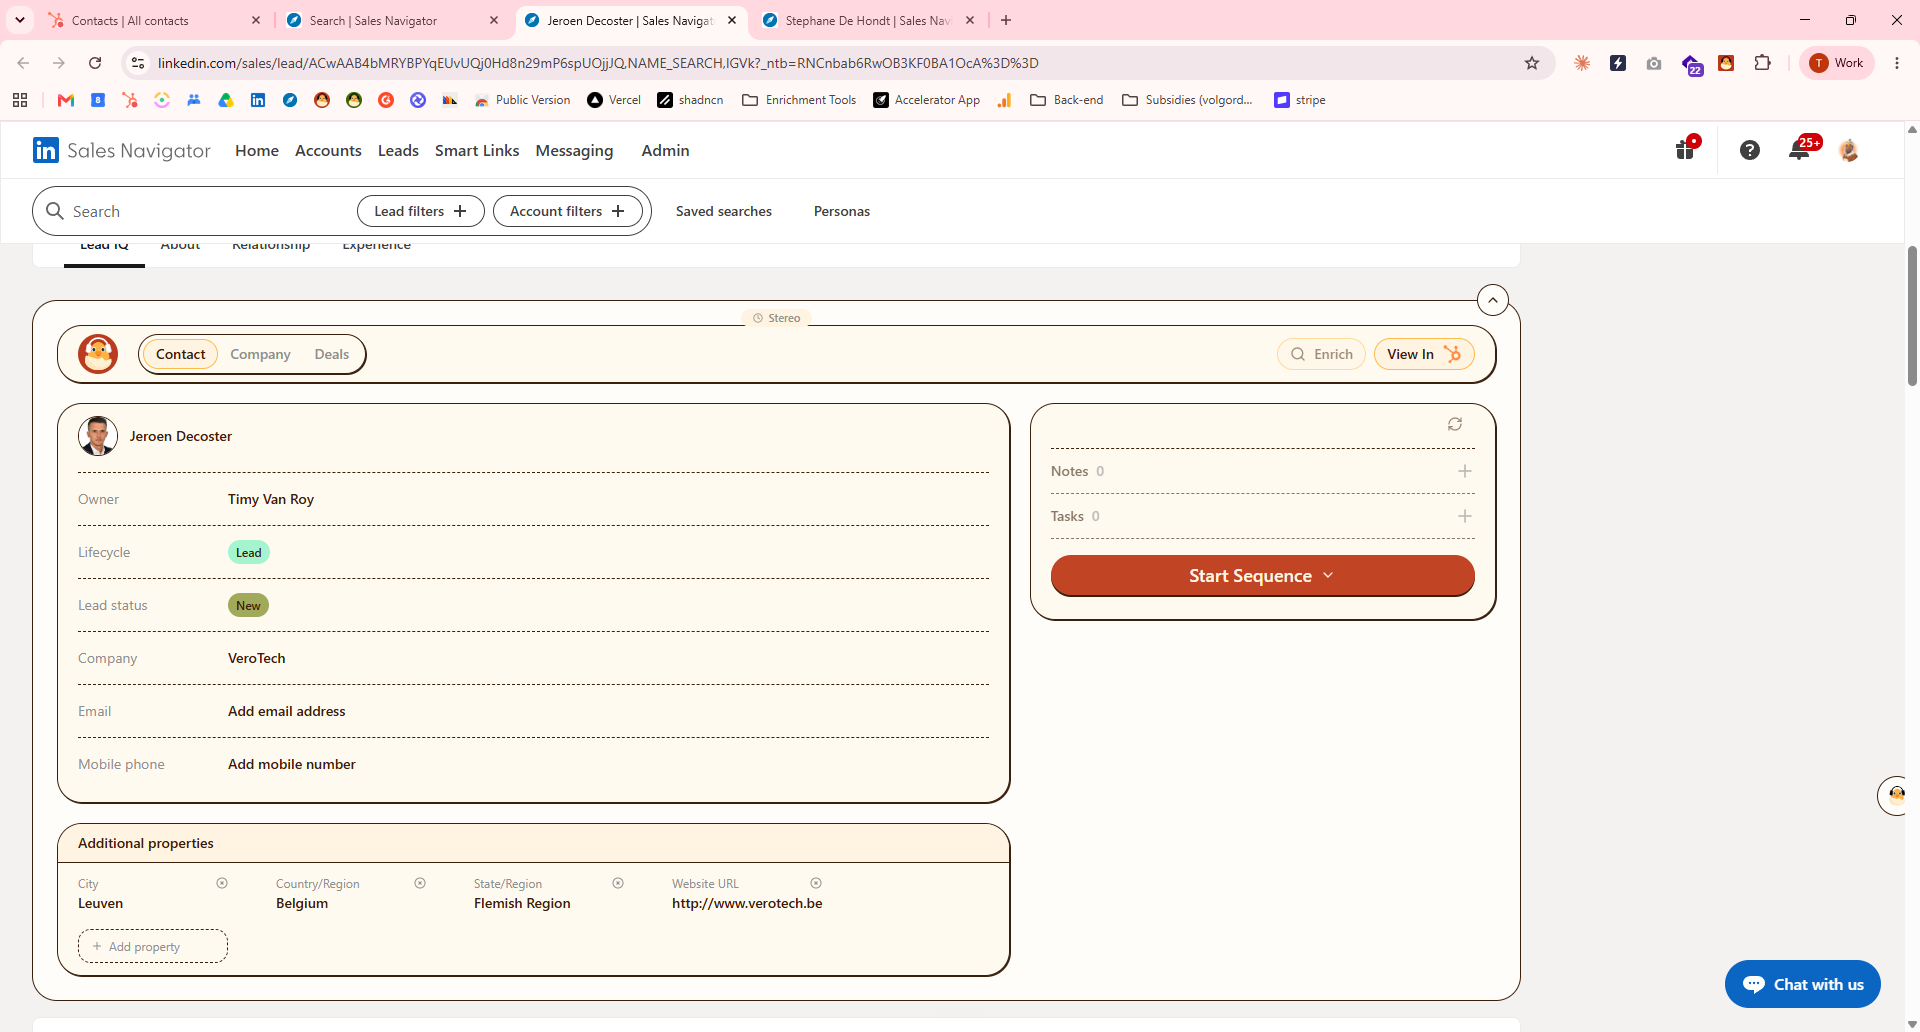Click the magnifier icon in the Search box
This screenshot has width=1920, height=1032.
click(x=55, y=211)
